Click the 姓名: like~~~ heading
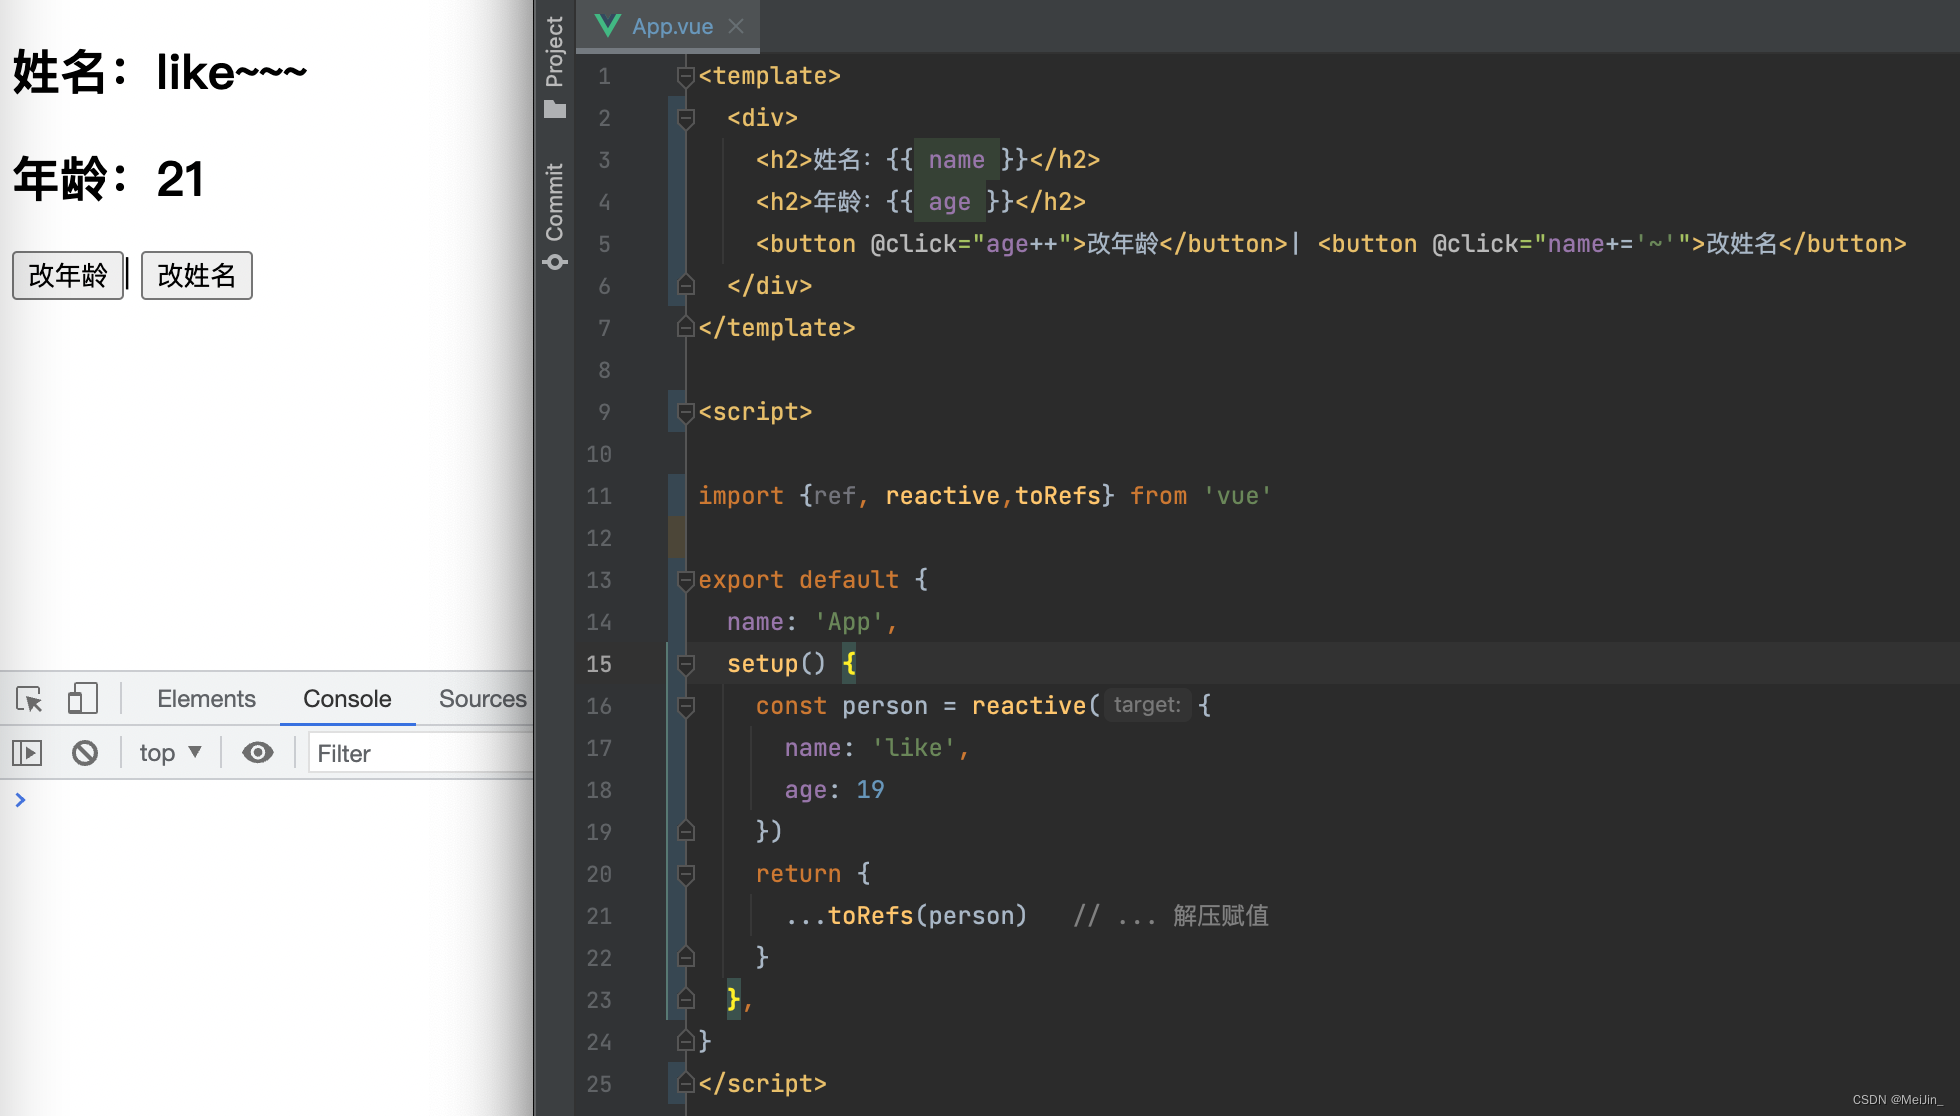This screenshot has height=1116, width=1960. pyautogui.click(x=160, y=73)
